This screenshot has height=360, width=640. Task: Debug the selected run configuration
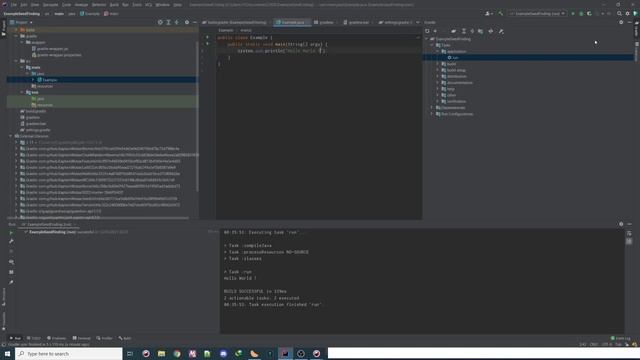[581, 13]
